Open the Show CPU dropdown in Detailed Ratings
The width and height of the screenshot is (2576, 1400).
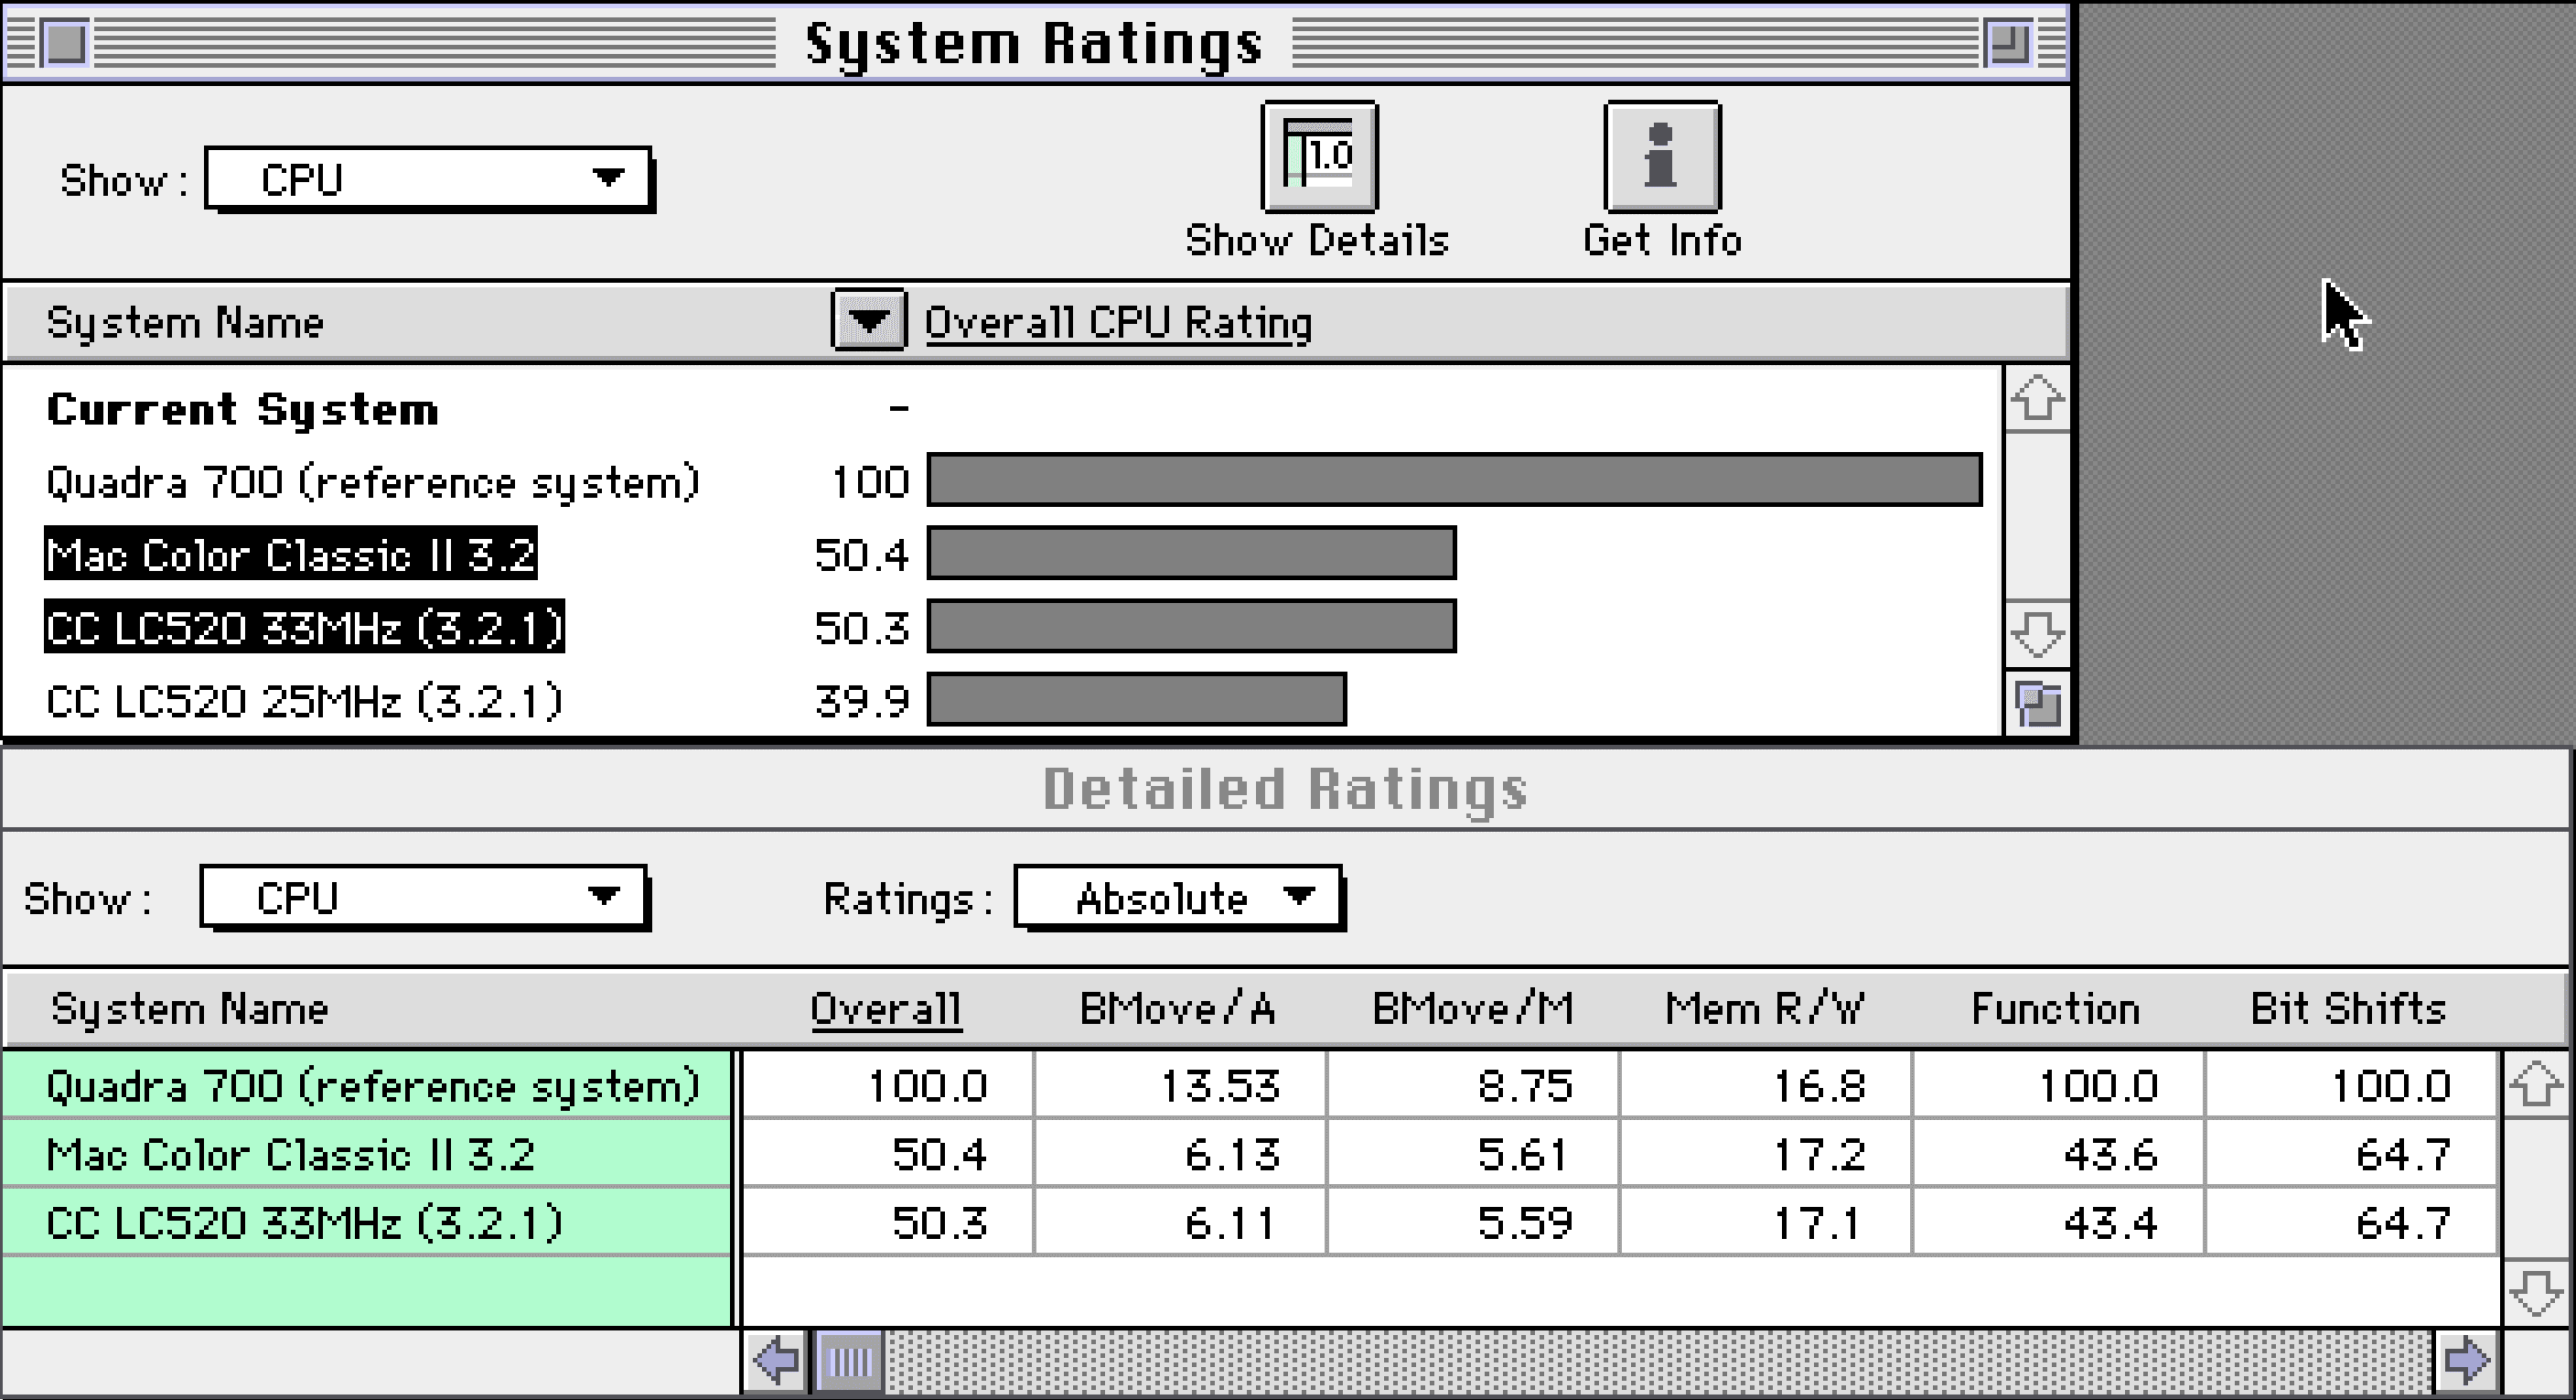coord(424,898)
